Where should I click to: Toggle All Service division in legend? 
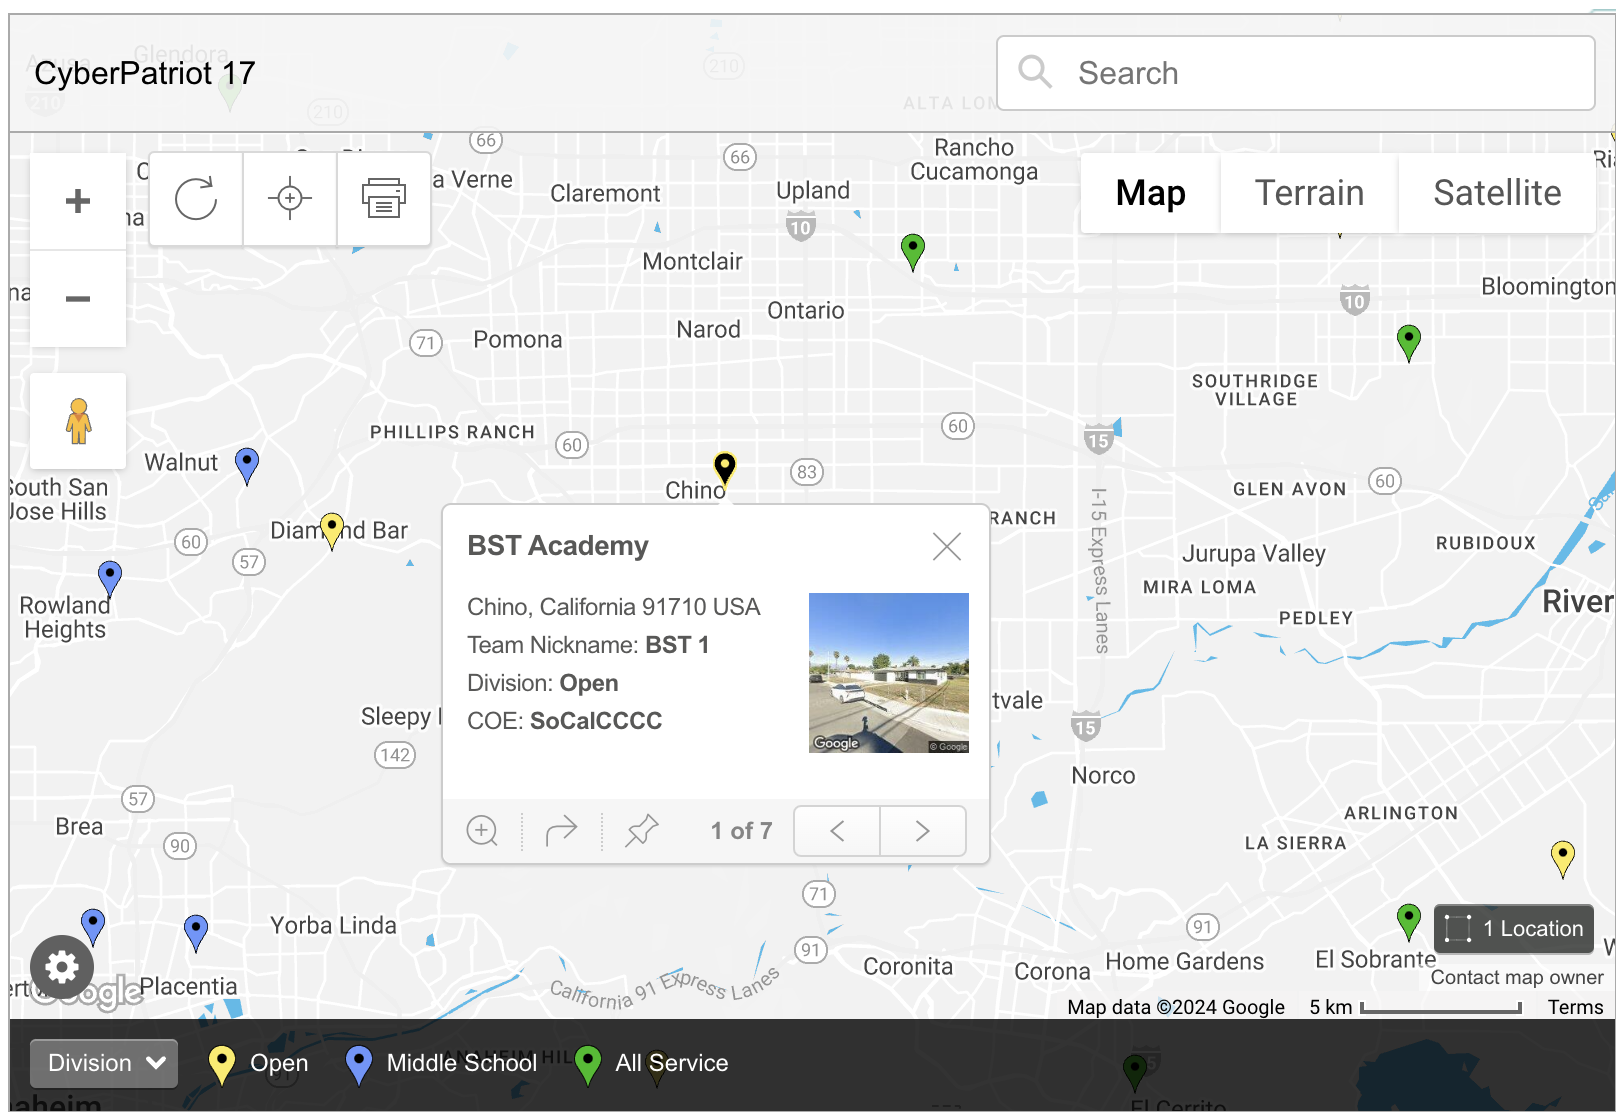(x=652, y=1064)
